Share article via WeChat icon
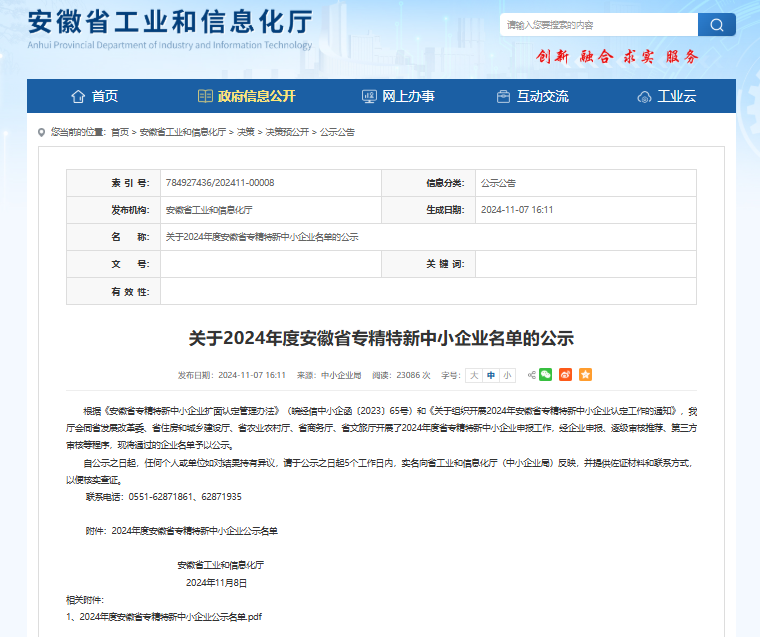This screenshot has width=760, height=637. [545, 375]
